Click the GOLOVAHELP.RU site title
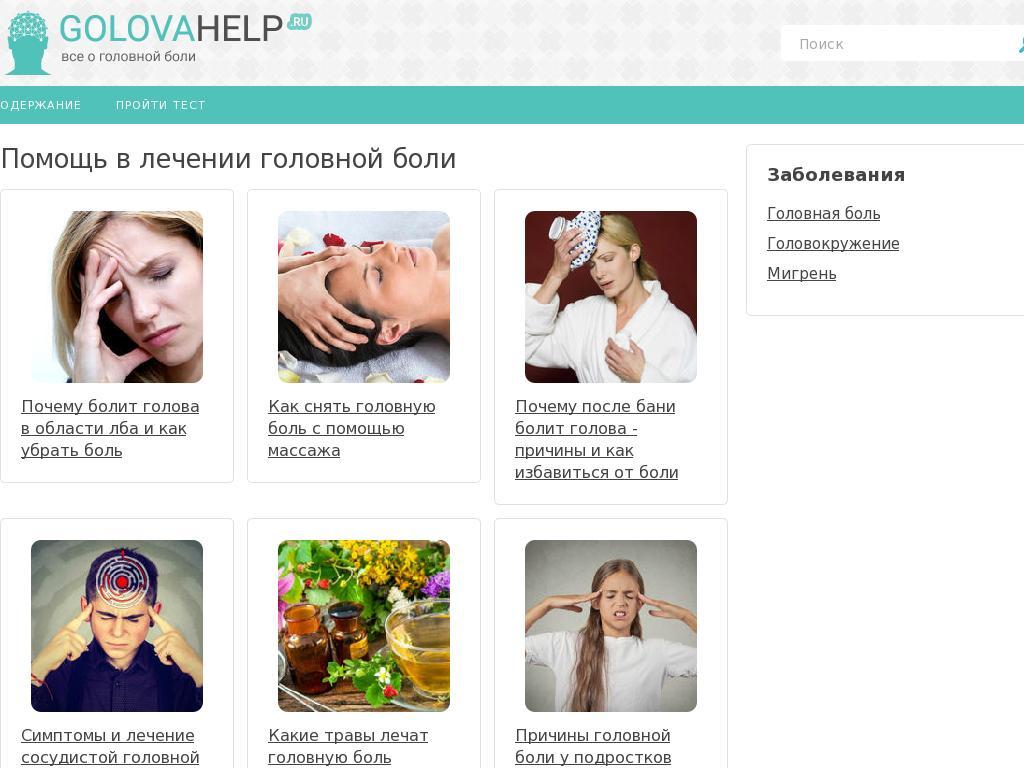Image resolution: width=1024 pixels, height=768 pixels. coord(185,28)
